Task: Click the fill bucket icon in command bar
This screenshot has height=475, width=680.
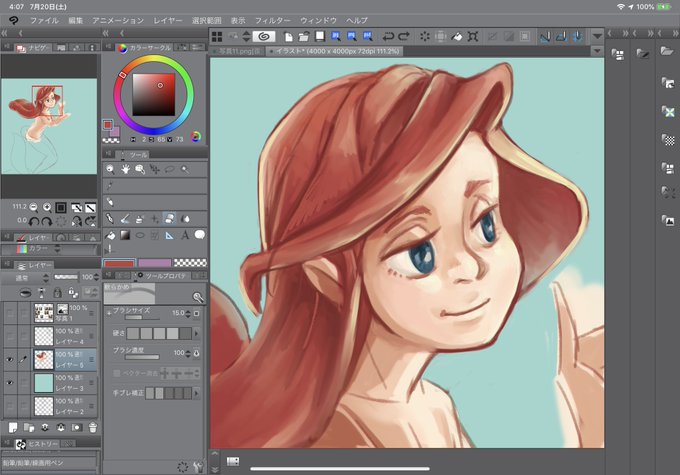Action: click(457, 36)
